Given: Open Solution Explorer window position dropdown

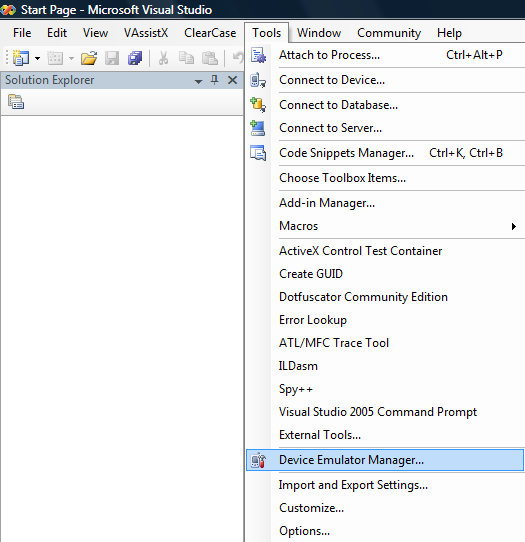Looking at the screenshot, I should [198, 81].
